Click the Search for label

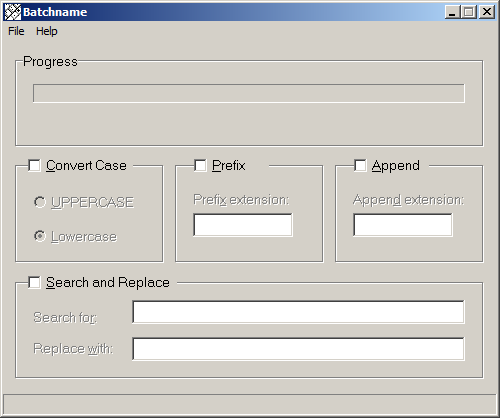click(x=65, y=317)
